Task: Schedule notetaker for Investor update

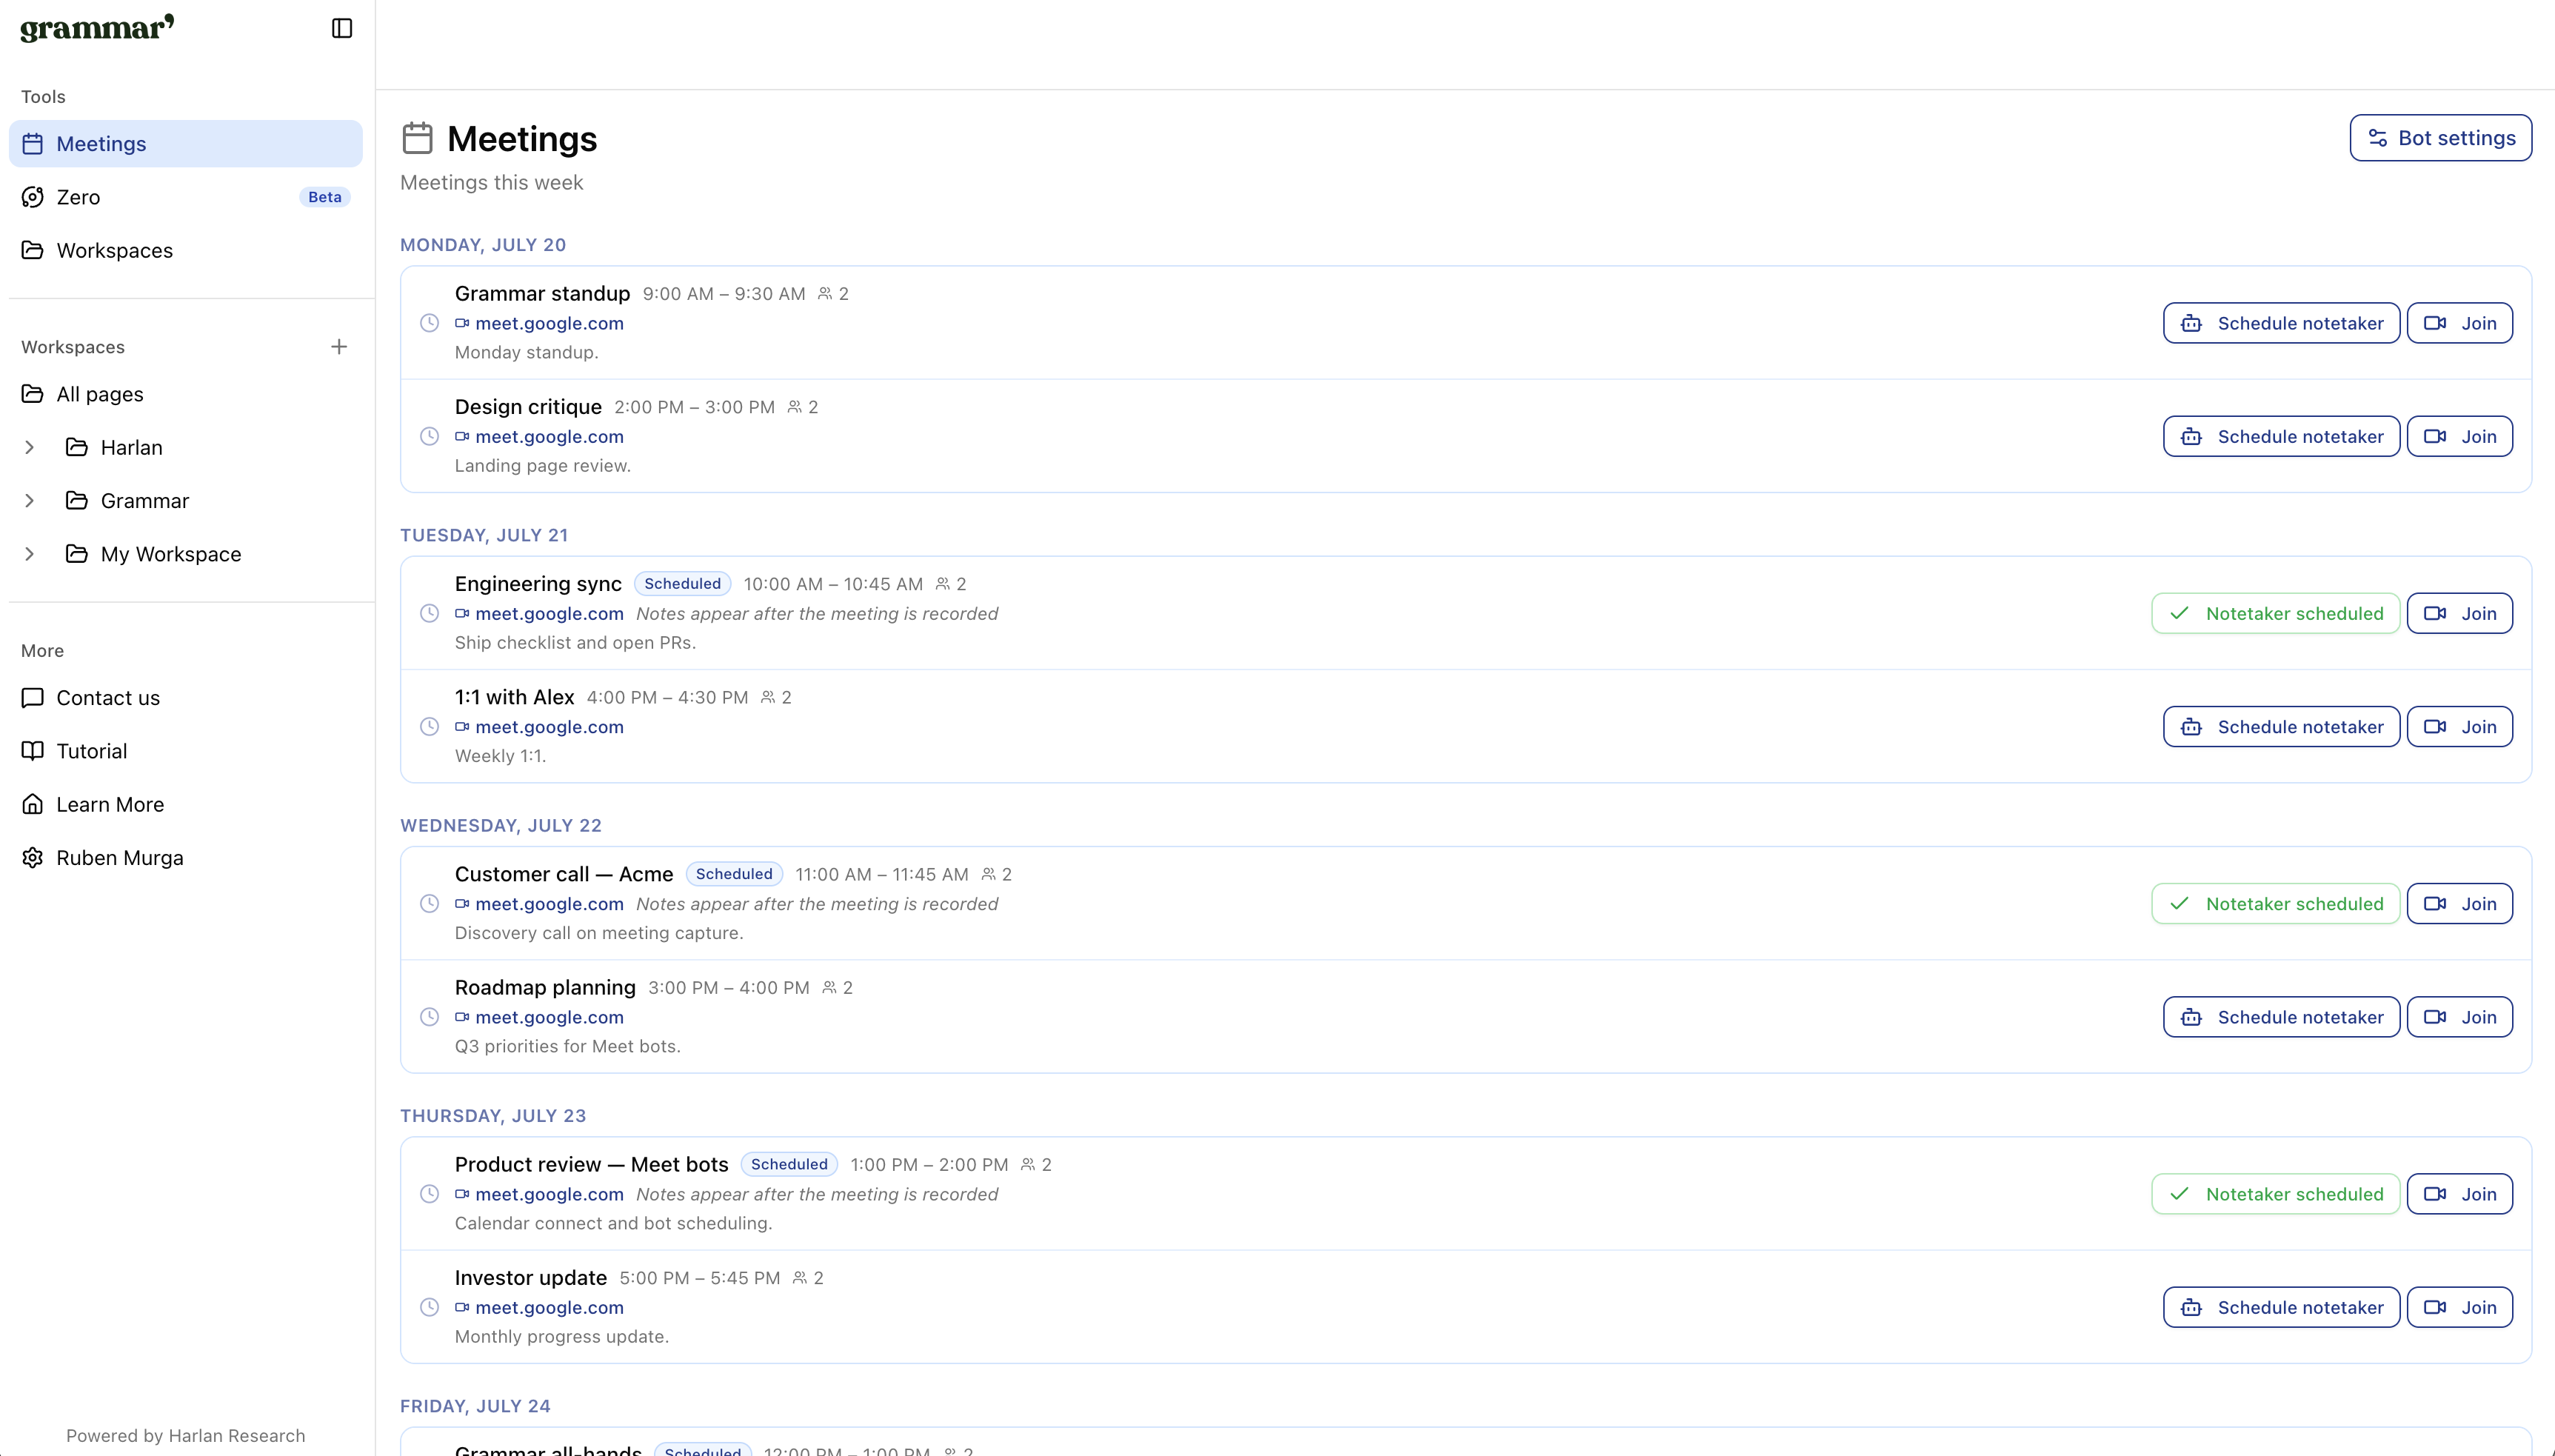Action: [2281, 1307]
